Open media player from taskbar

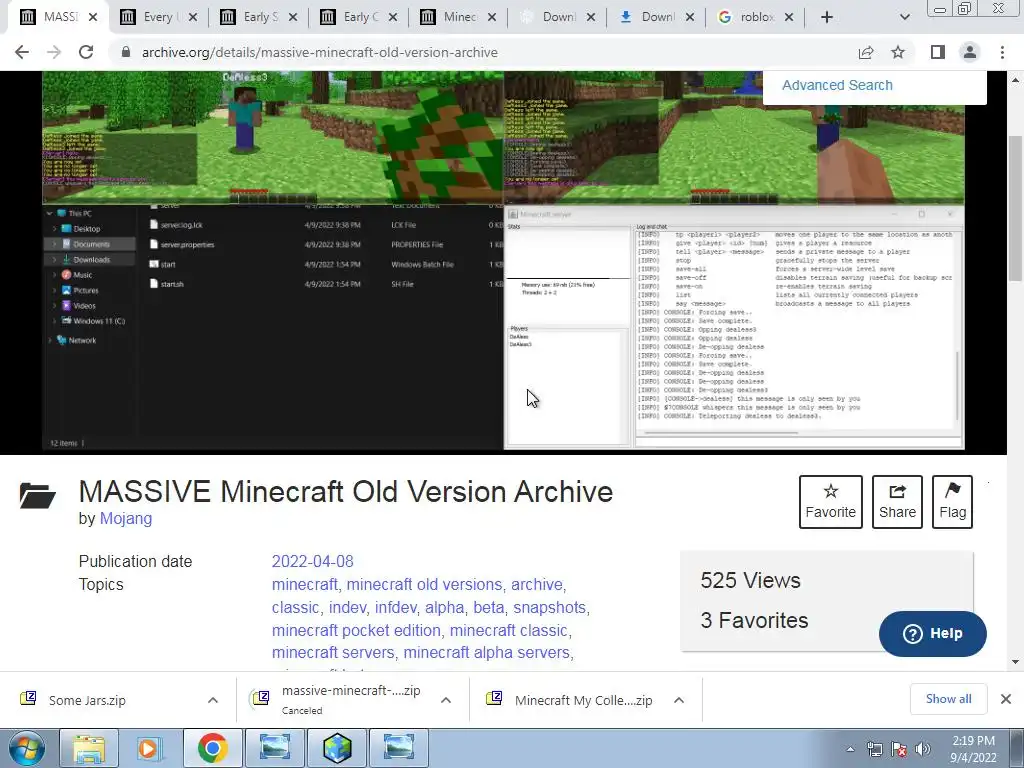coord(150,748)
